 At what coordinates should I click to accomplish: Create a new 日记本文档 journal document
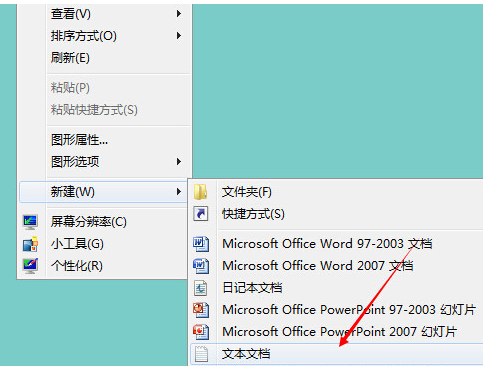(x=336, y=288)
